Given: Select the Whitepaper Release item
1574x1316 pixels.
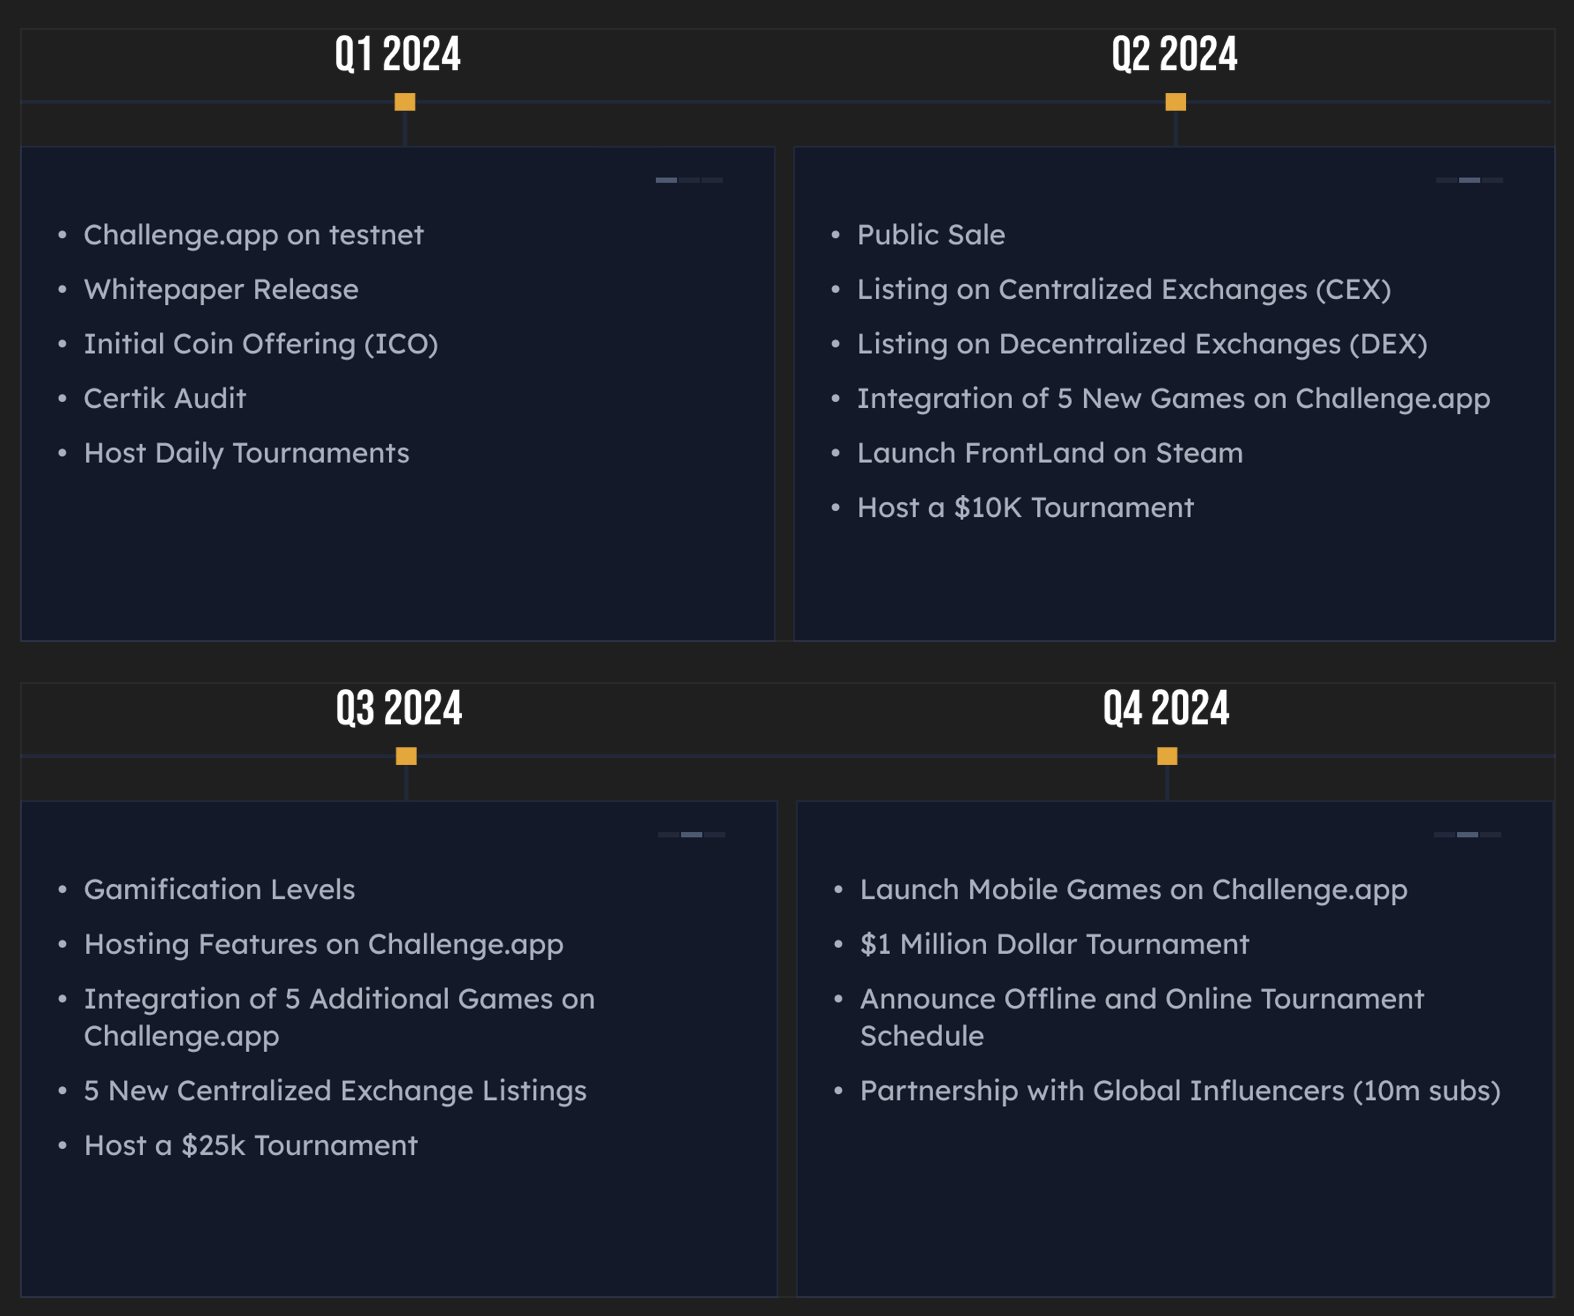Looking at the screenshot, I should click(221, 289).
